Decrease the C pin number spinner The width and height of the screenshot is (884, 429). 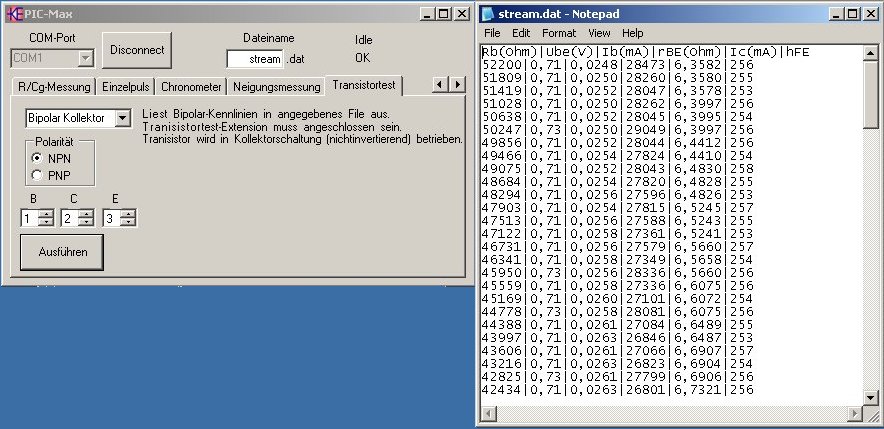click(x=86, y=222)
